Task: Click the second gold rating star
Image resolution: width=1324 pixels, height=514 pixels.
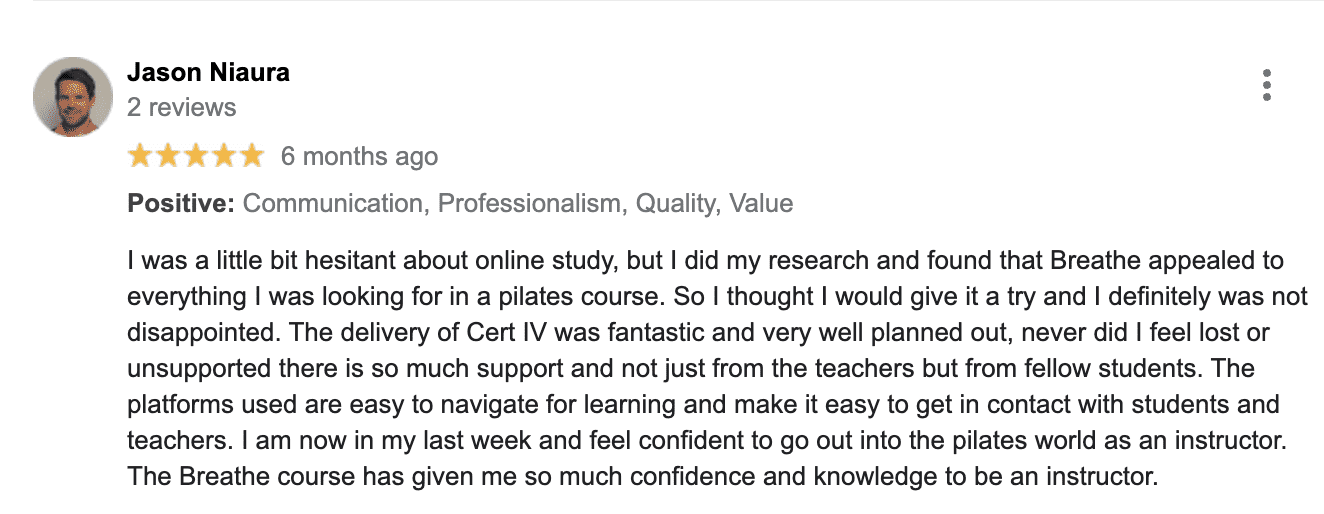Action: 168,156
